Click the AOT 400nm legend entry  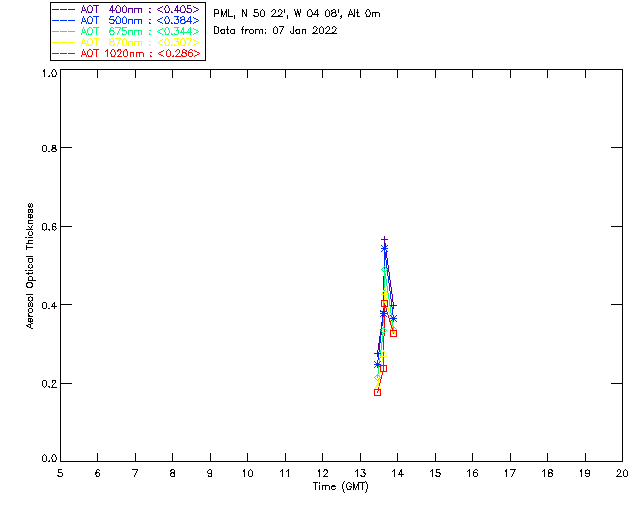(126, 9)
